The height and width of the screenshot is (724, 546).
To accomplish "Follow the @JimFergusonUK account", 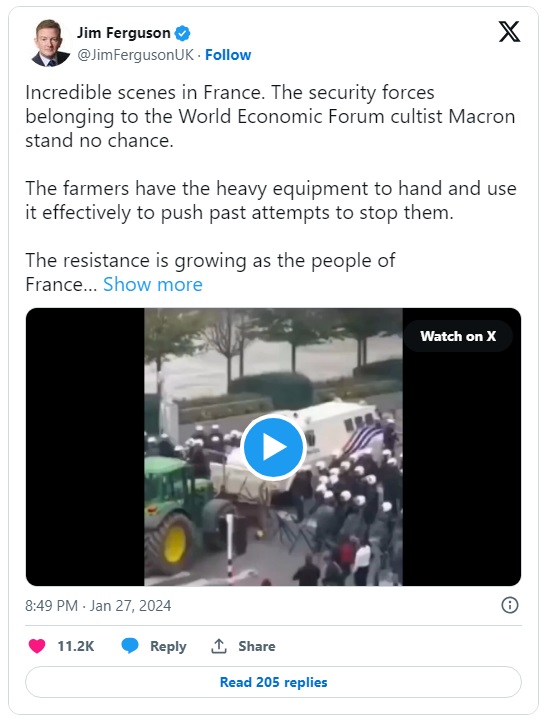I will click(228, 55).
